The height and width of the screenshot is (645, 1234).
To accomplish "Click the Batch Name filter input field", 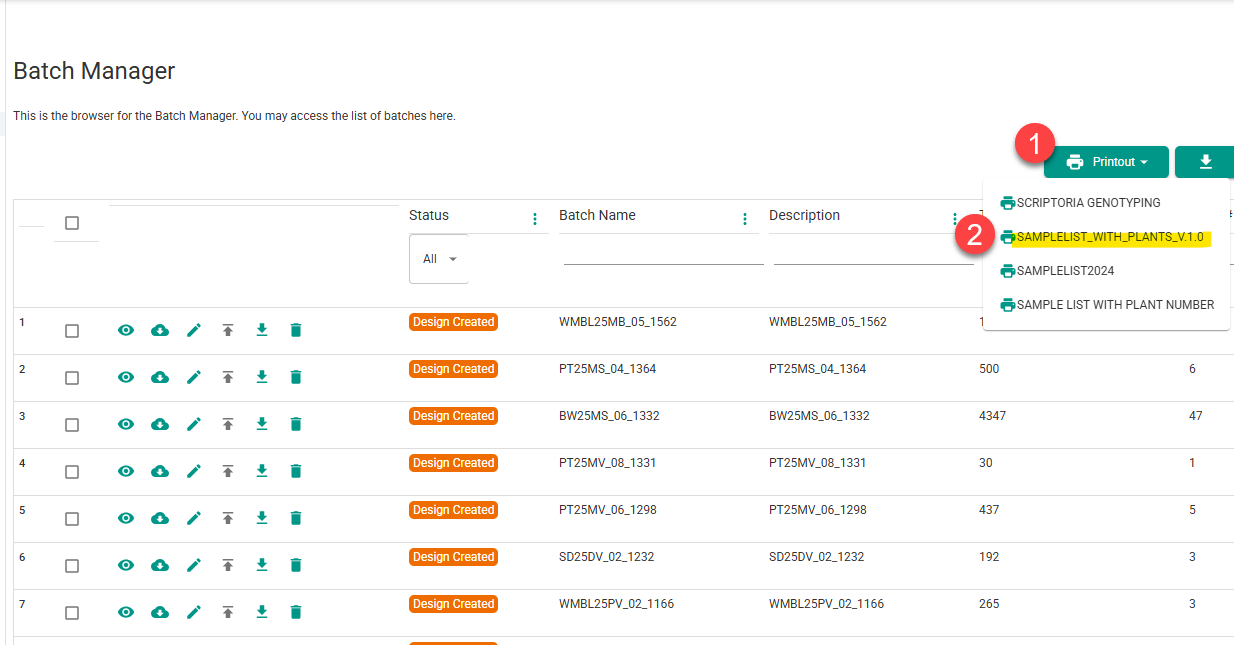I will 662,254.
